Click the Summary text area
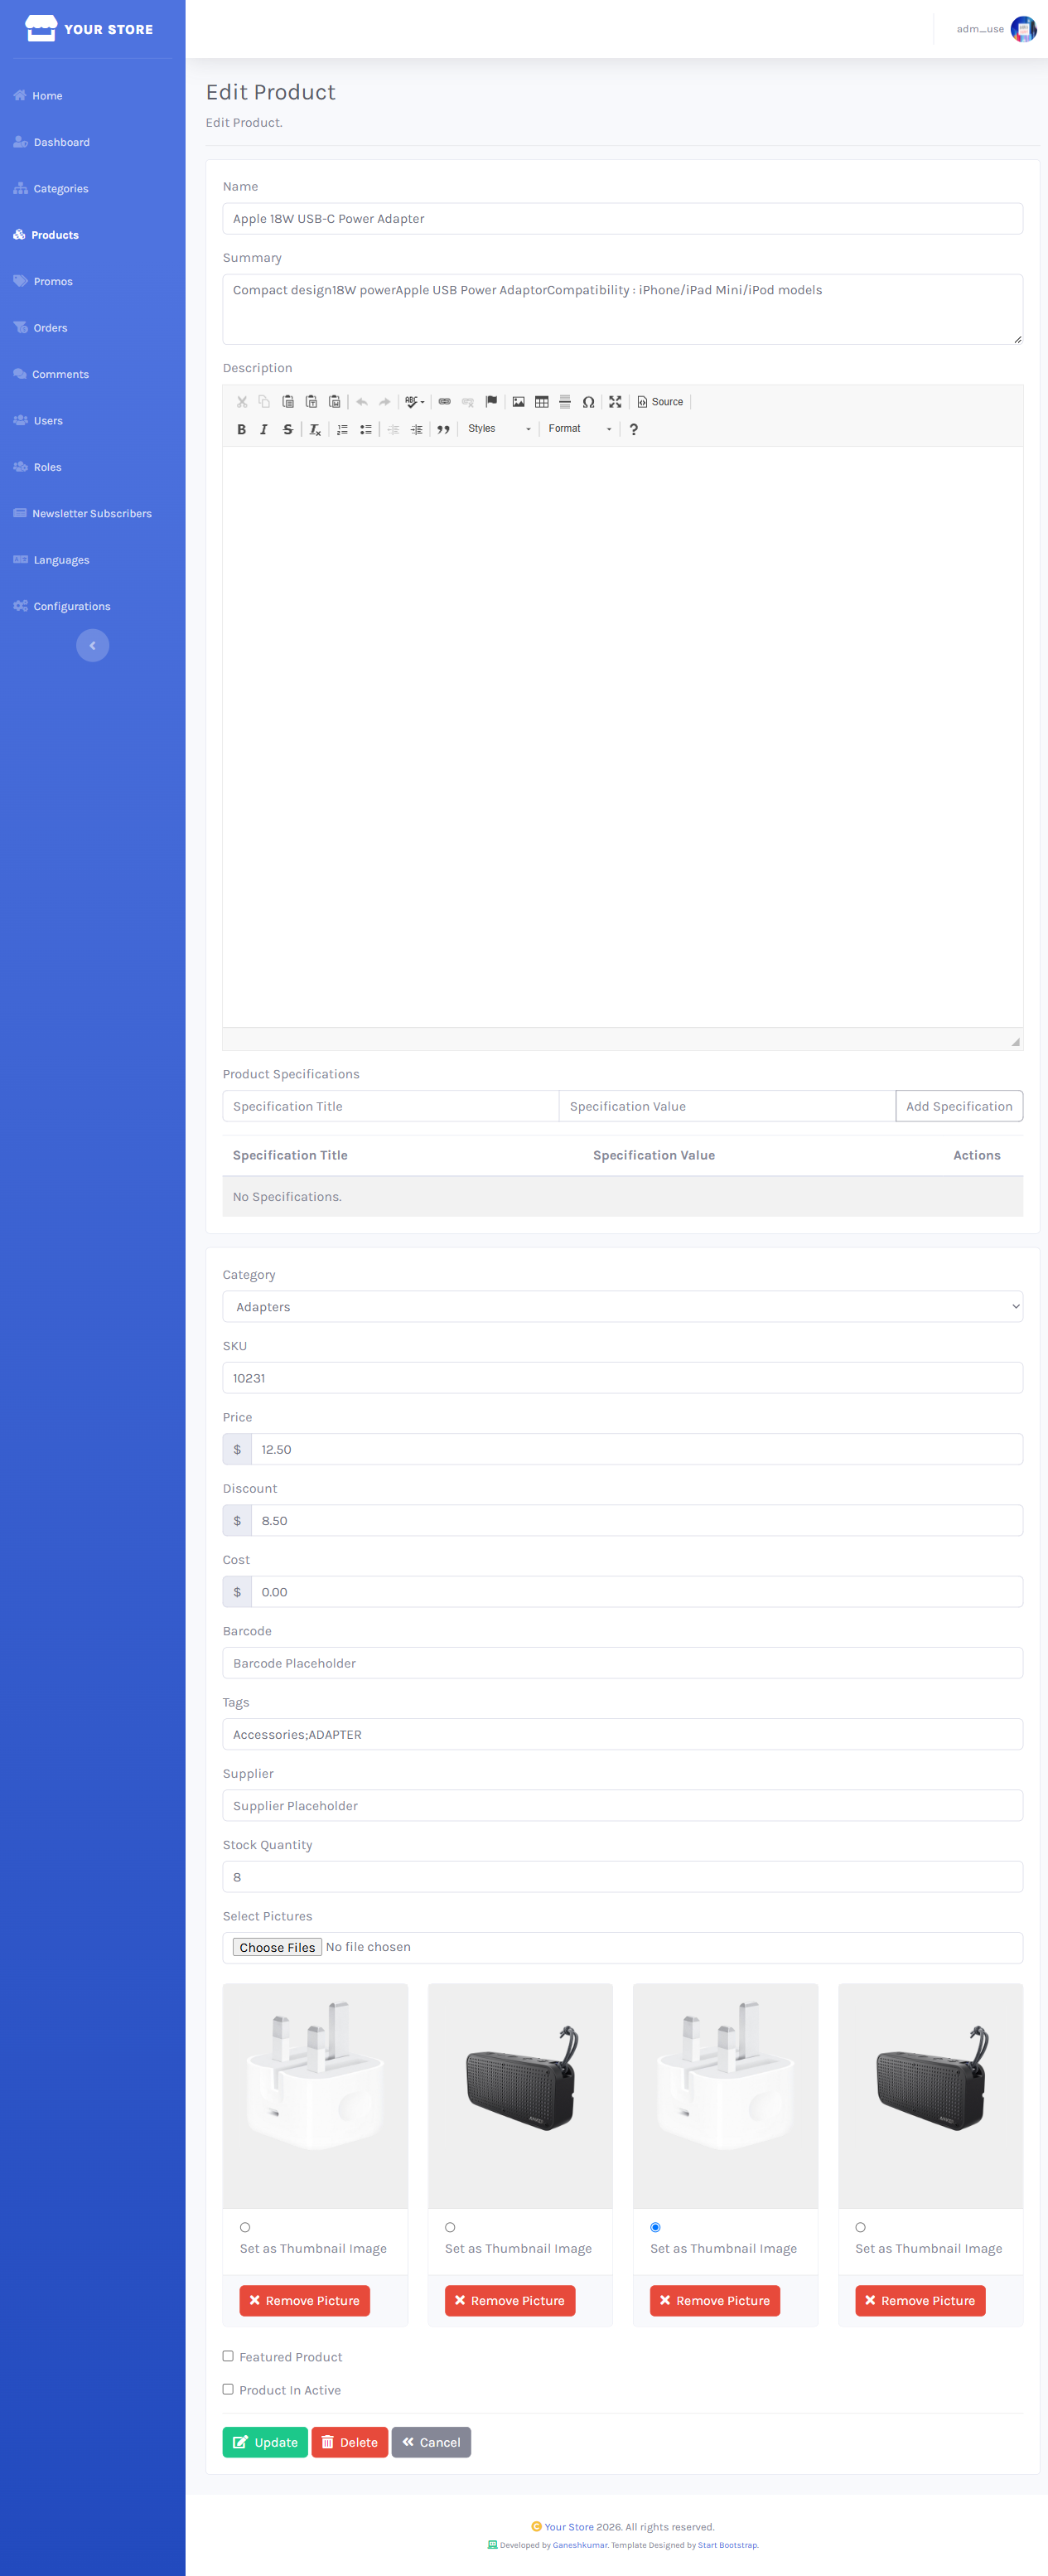The height and width of the screenshot is (2576, 1048). click(x=622, y=309)
